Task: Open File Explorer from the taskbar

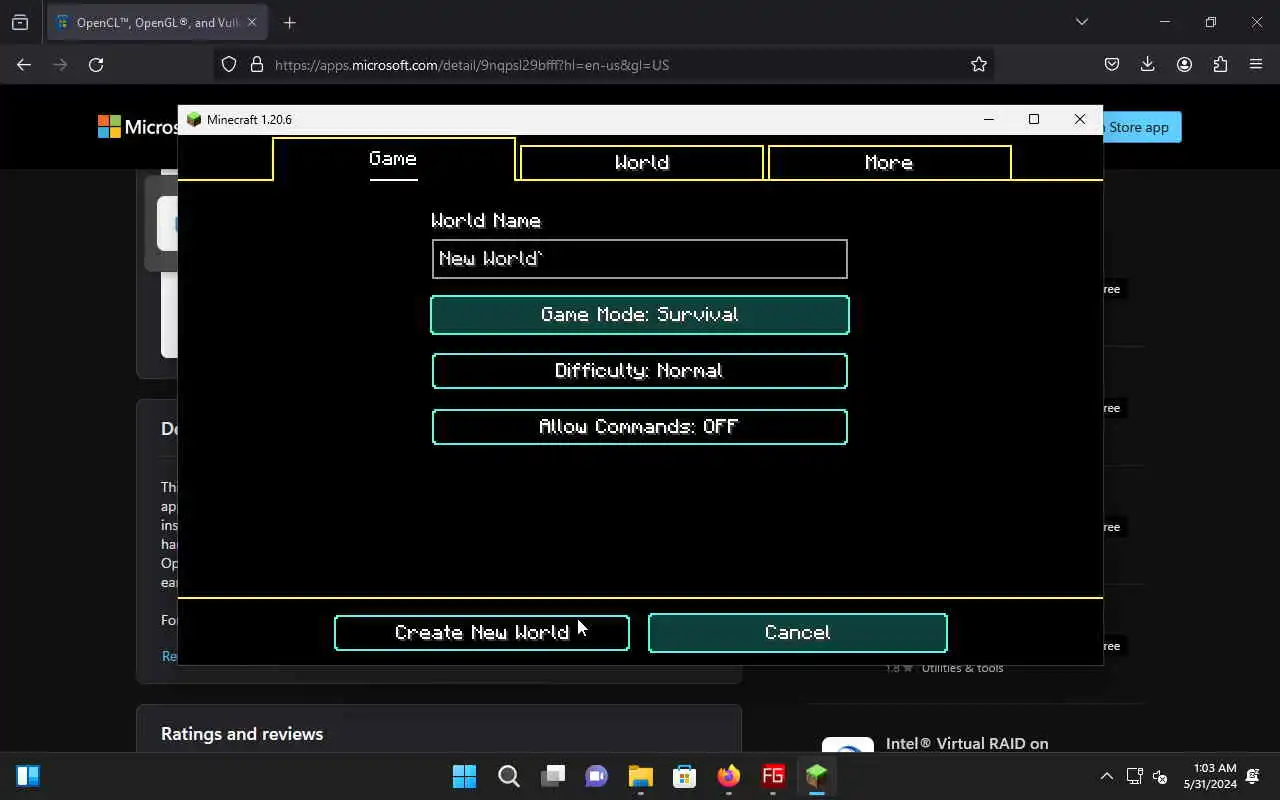Action: click(641, 776)
